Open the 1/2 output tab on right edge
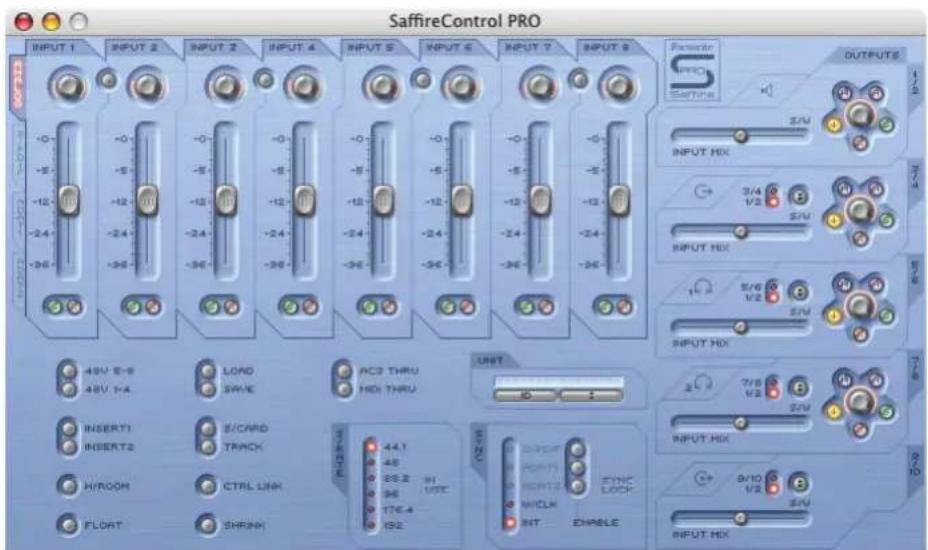The width and height of the screenshot is (928, 550). [916, 83]
